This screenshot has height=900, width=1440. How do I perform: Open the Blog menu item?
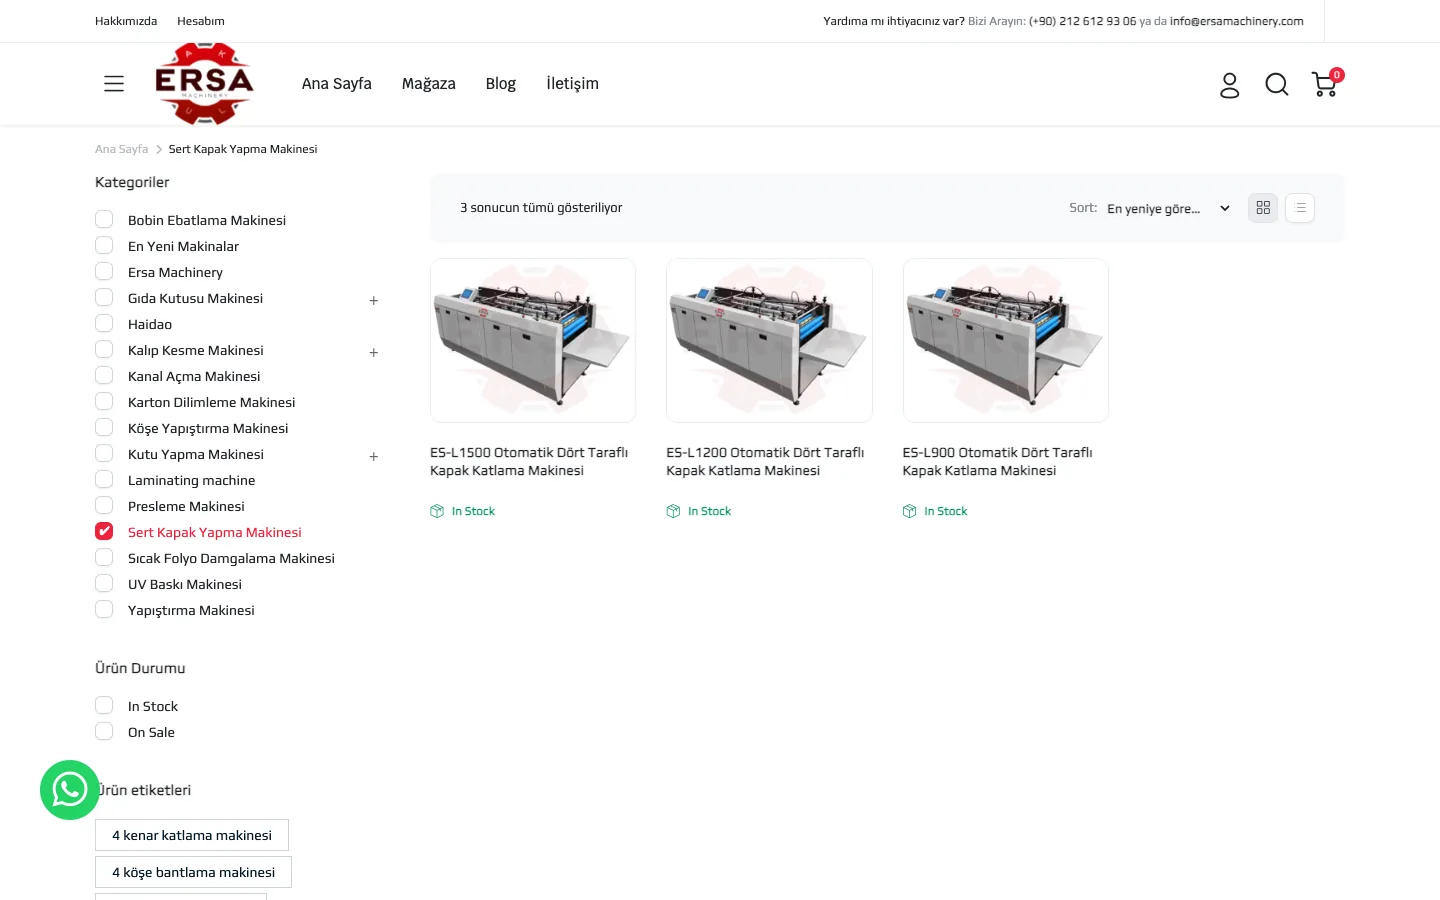[x=501, y=84]
